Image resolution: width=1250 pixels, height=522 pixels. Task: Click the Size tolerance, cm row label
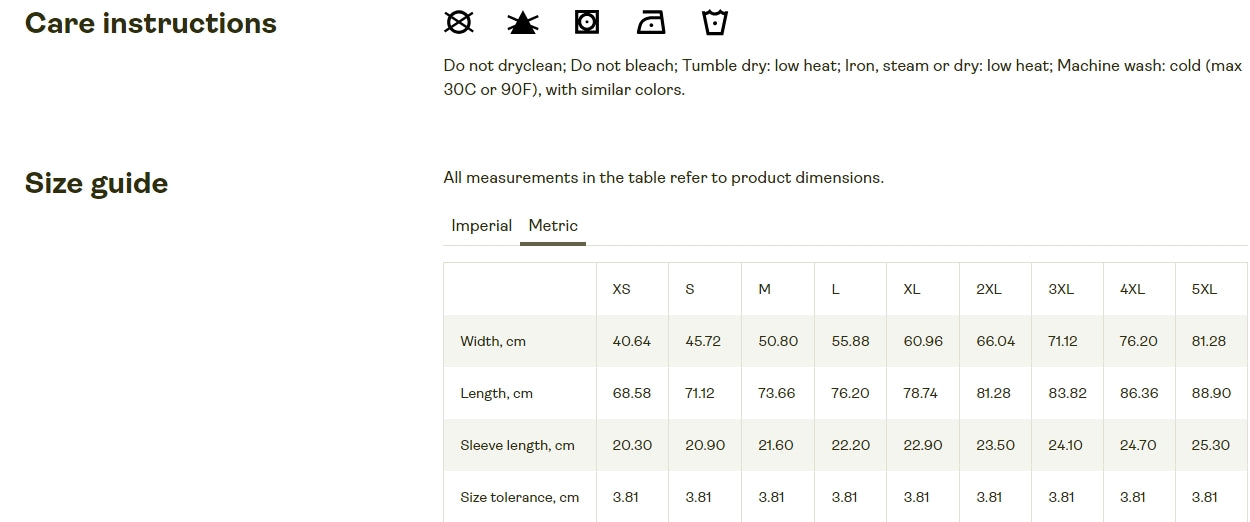tap(520, 497)
